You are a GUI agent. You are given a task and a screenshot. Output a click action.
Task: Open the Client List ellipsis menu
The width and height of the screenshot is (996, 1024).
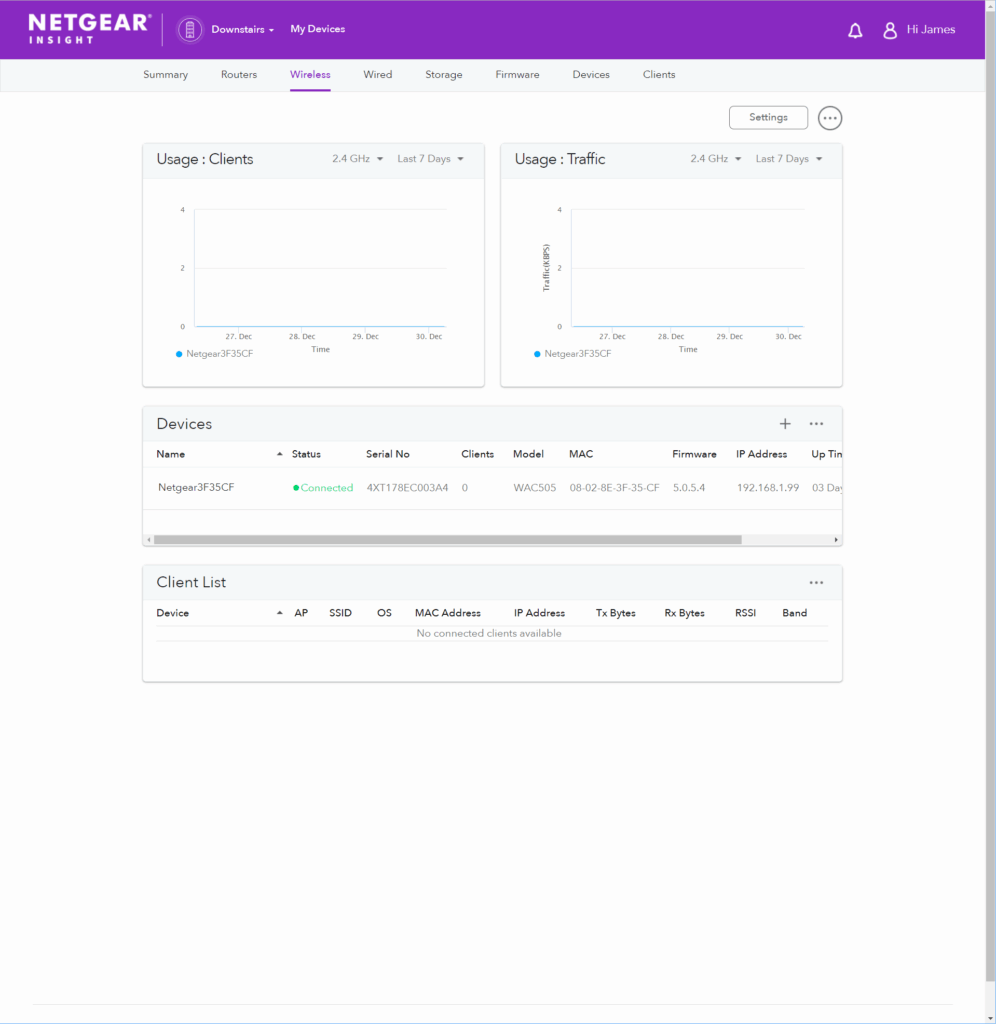coord(816,583)
